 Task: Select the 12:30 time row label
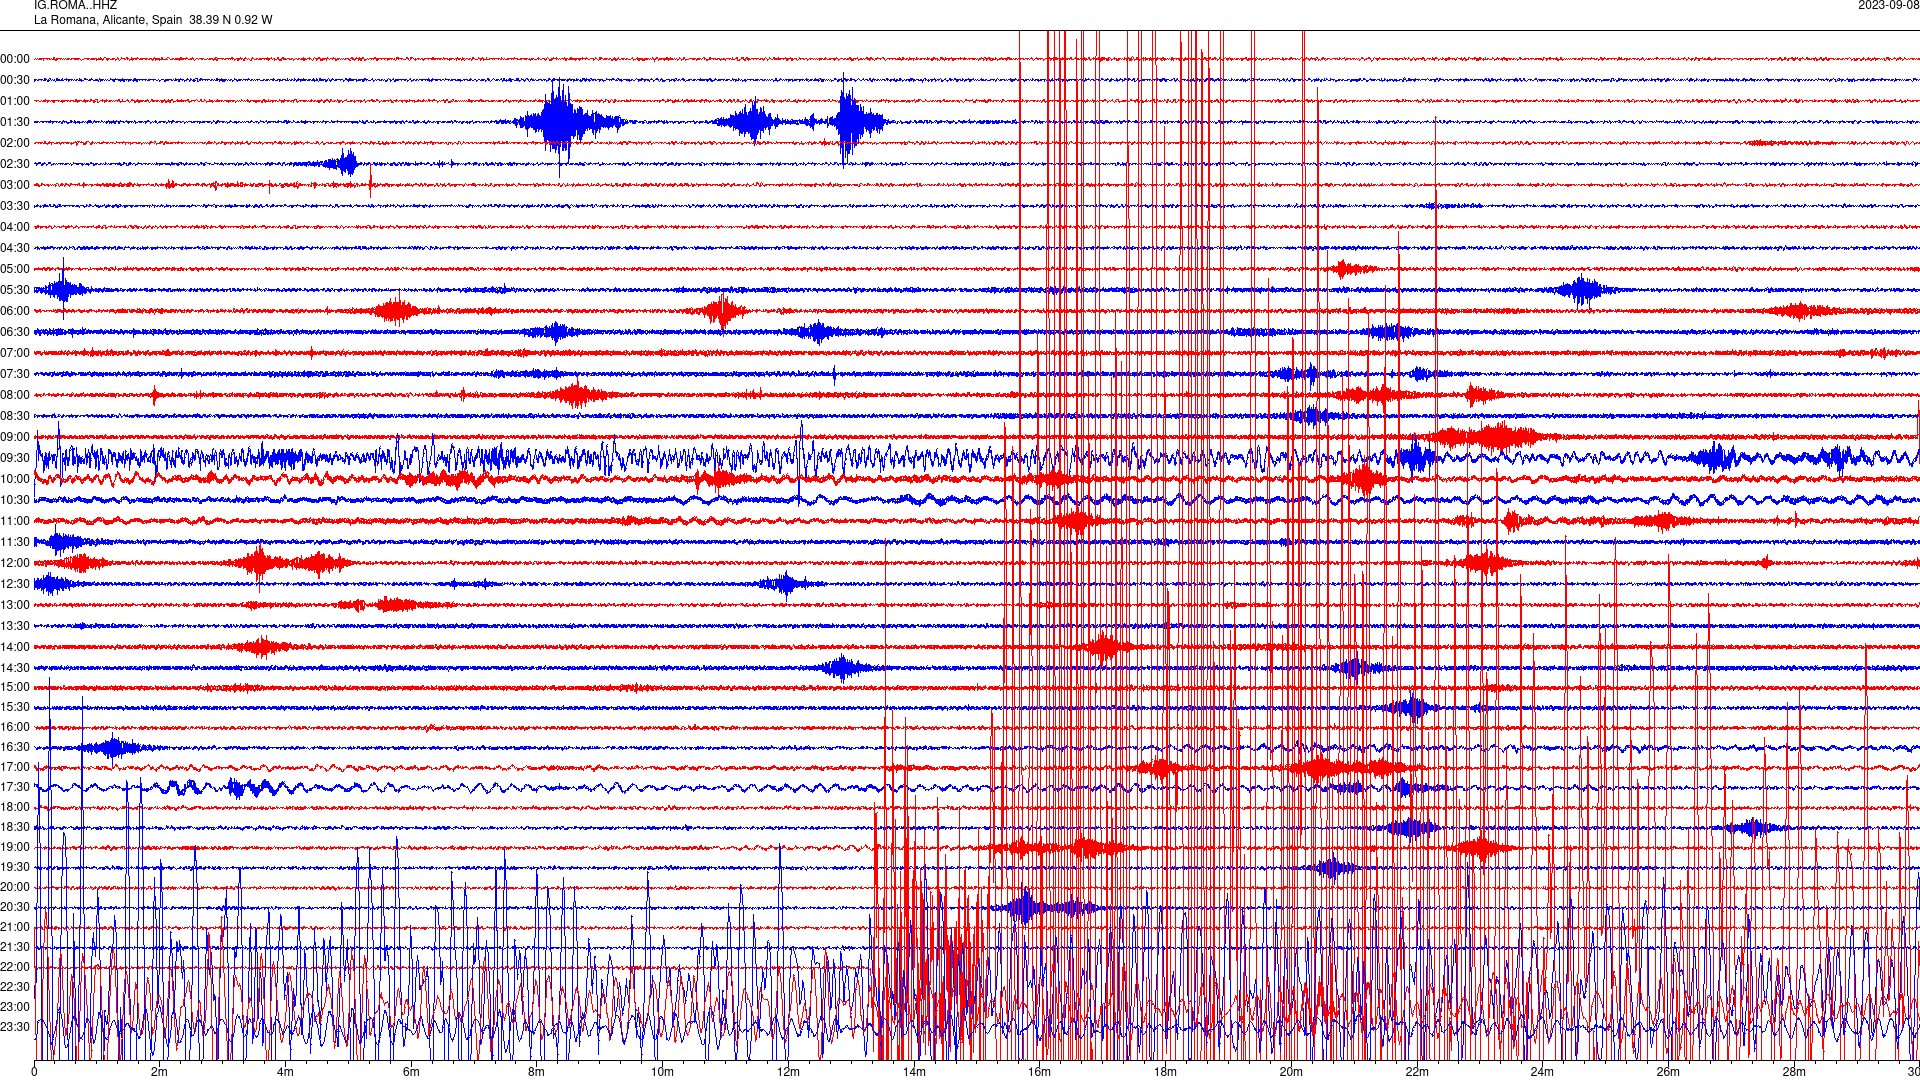coord(15,584)
